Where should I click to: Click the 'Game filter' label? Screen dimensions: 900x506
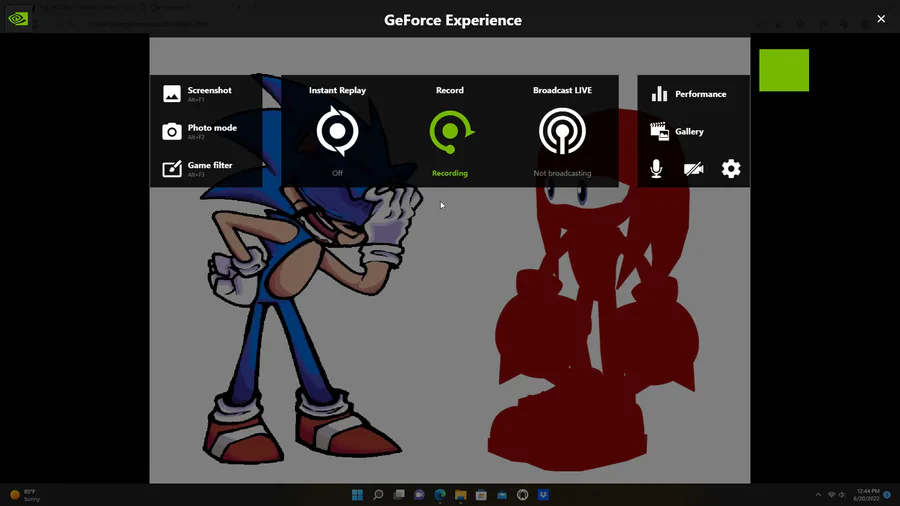(210, 165)
